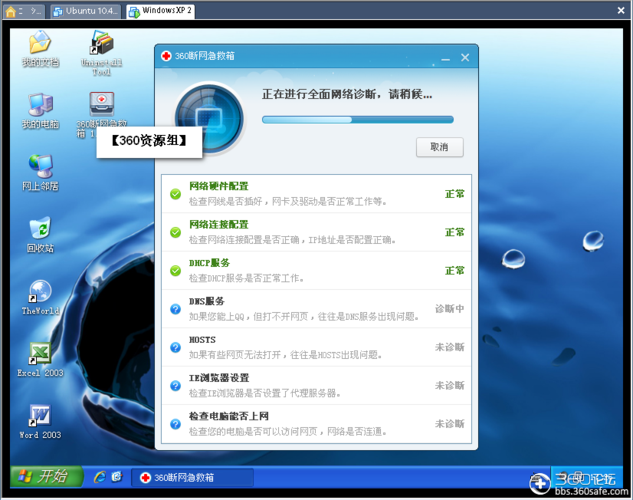Click the 取消 cancel button

(x=439, y=147)
